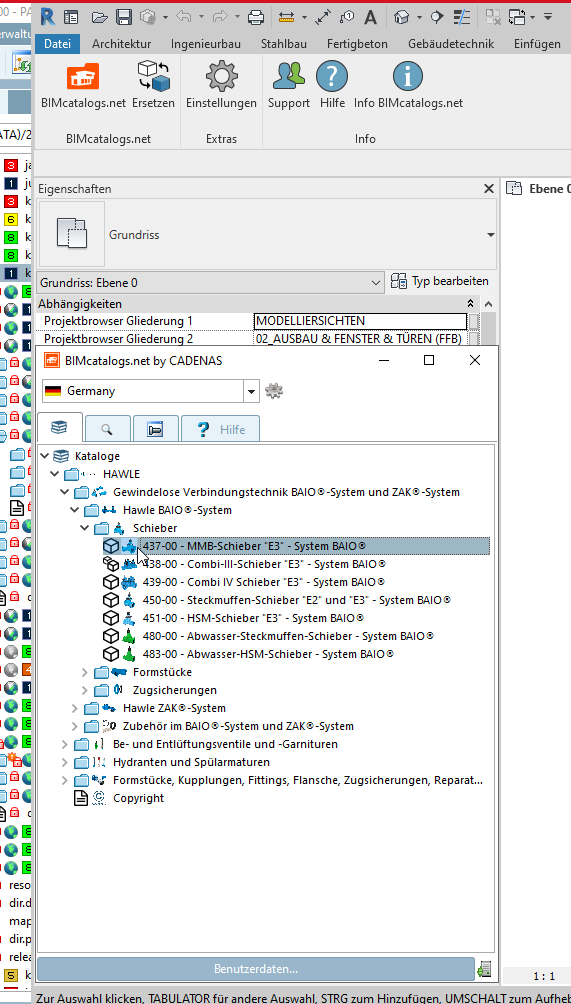Open the Revit application menu logo

coord(47,17)
